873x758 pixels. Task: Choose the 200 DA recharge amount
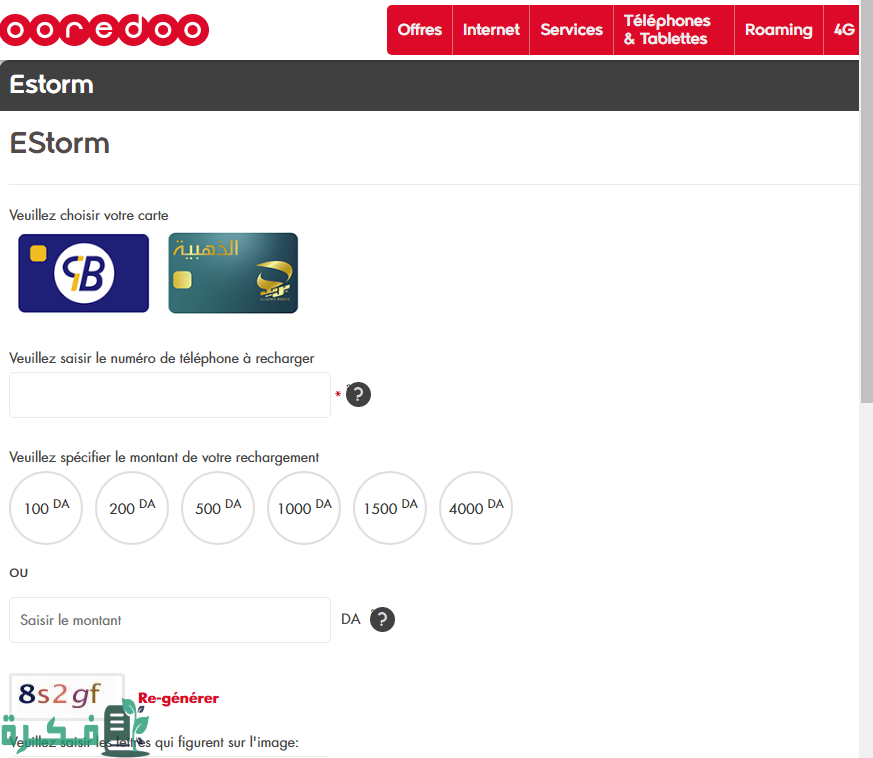coord(132,508)
